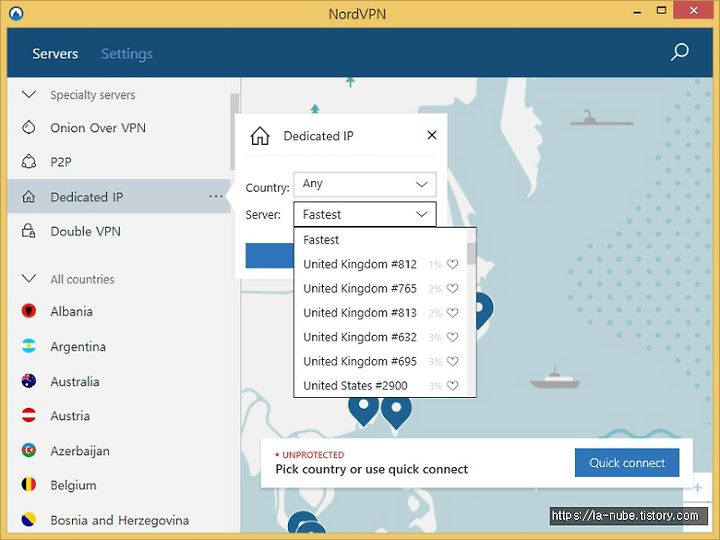Close the NordVPN window
Image resolution: width=720 pixels, height=540 pixels.
click(693, 11)
